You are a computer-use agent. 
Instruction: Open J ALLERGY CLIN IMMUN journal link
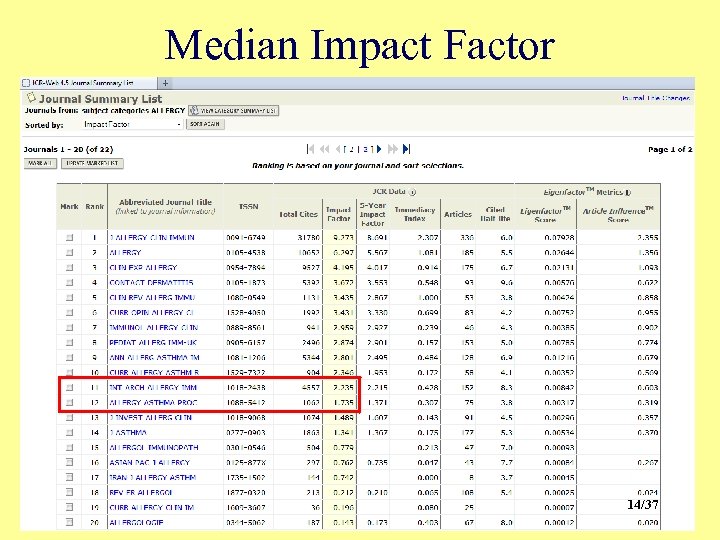tap(152, 237)
